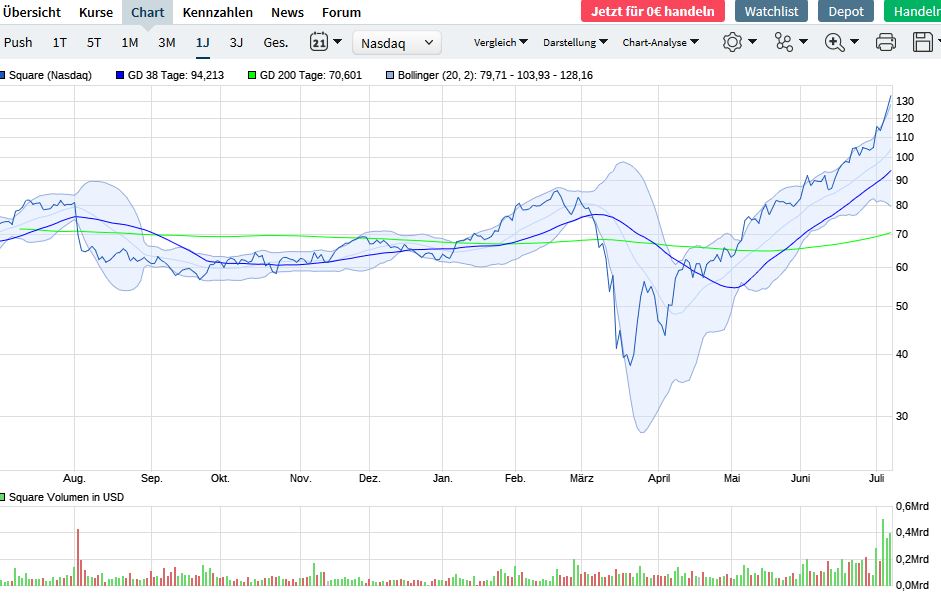Click the zoom magnifier icon
This screenshot has width=941, height=596.
[x=835, y=42]
